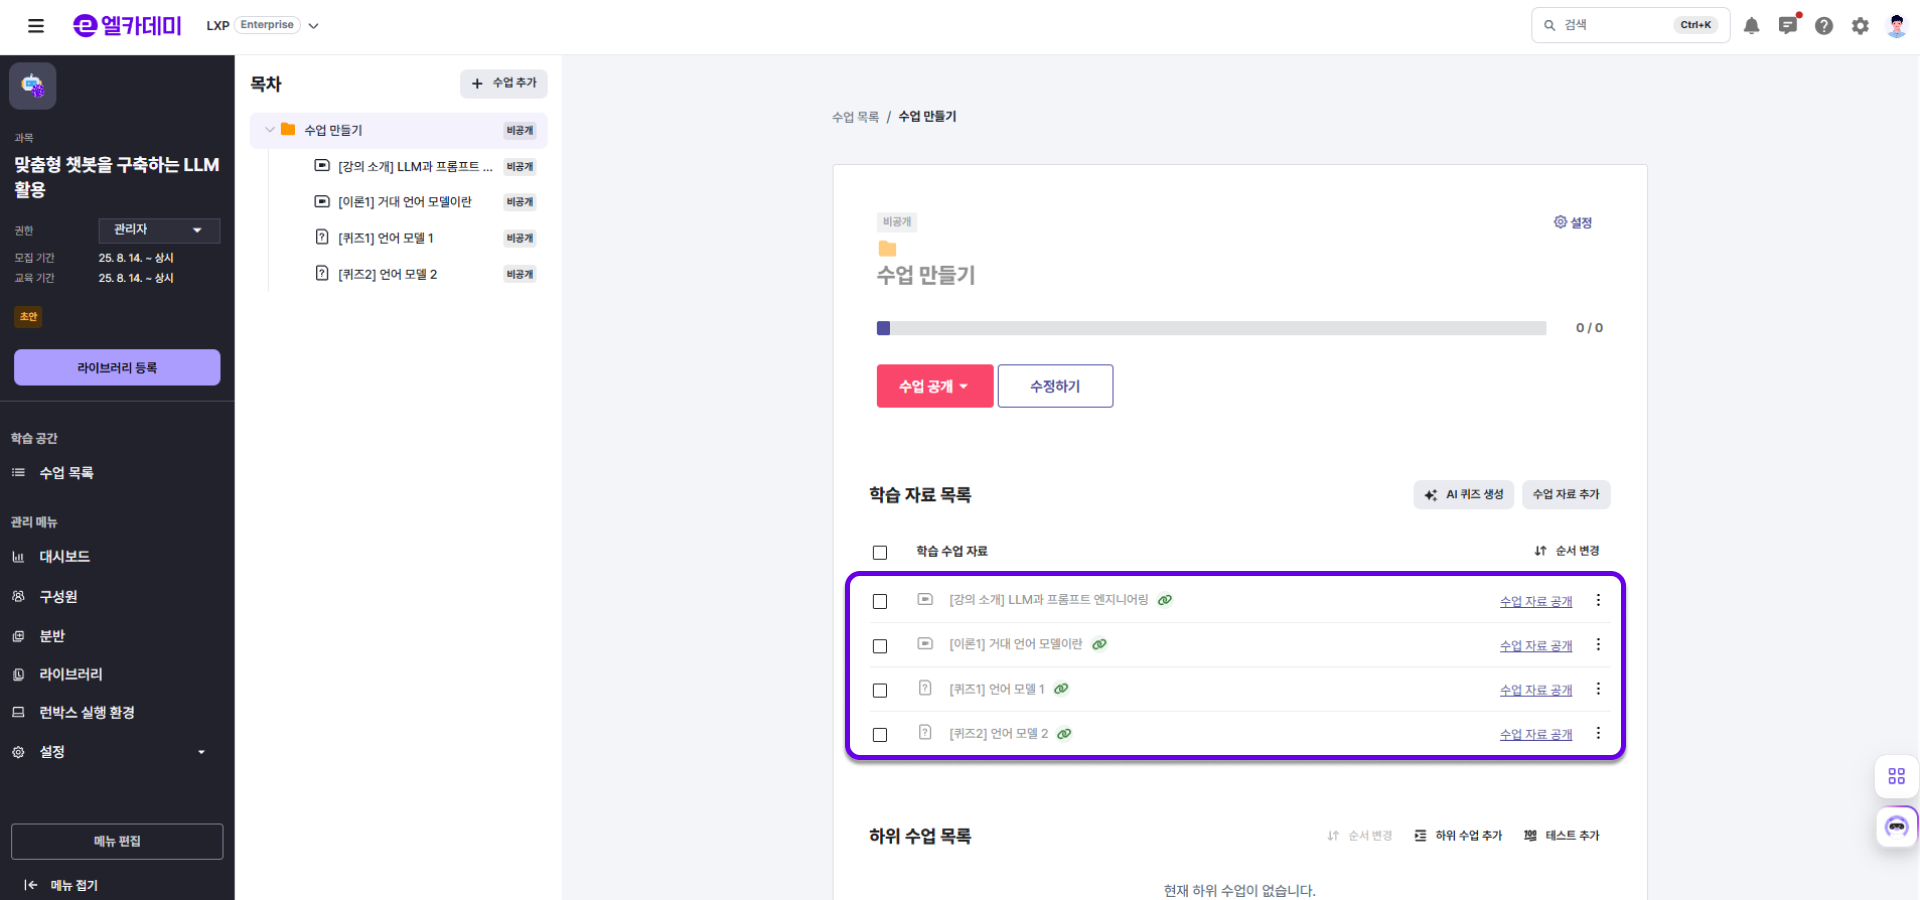Check the [강의 소개] LLM과 프롬프트 엔지니어링 checkbox
Image resolution: width=1920 pixels, height=900 pixels.
(x=880, y=601)
